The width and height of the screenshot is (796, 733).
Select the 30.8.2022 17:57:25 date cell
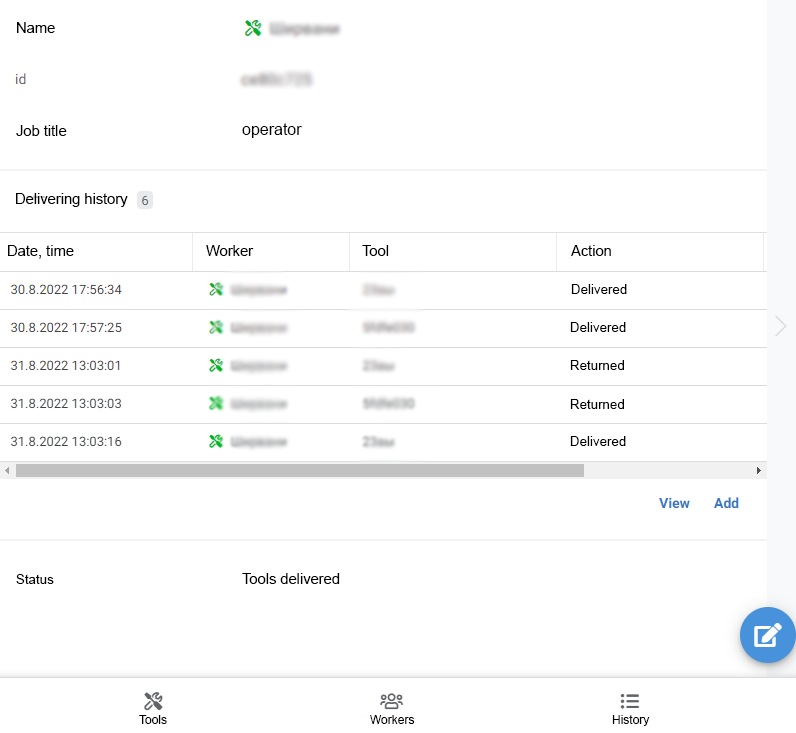point(66,328)
